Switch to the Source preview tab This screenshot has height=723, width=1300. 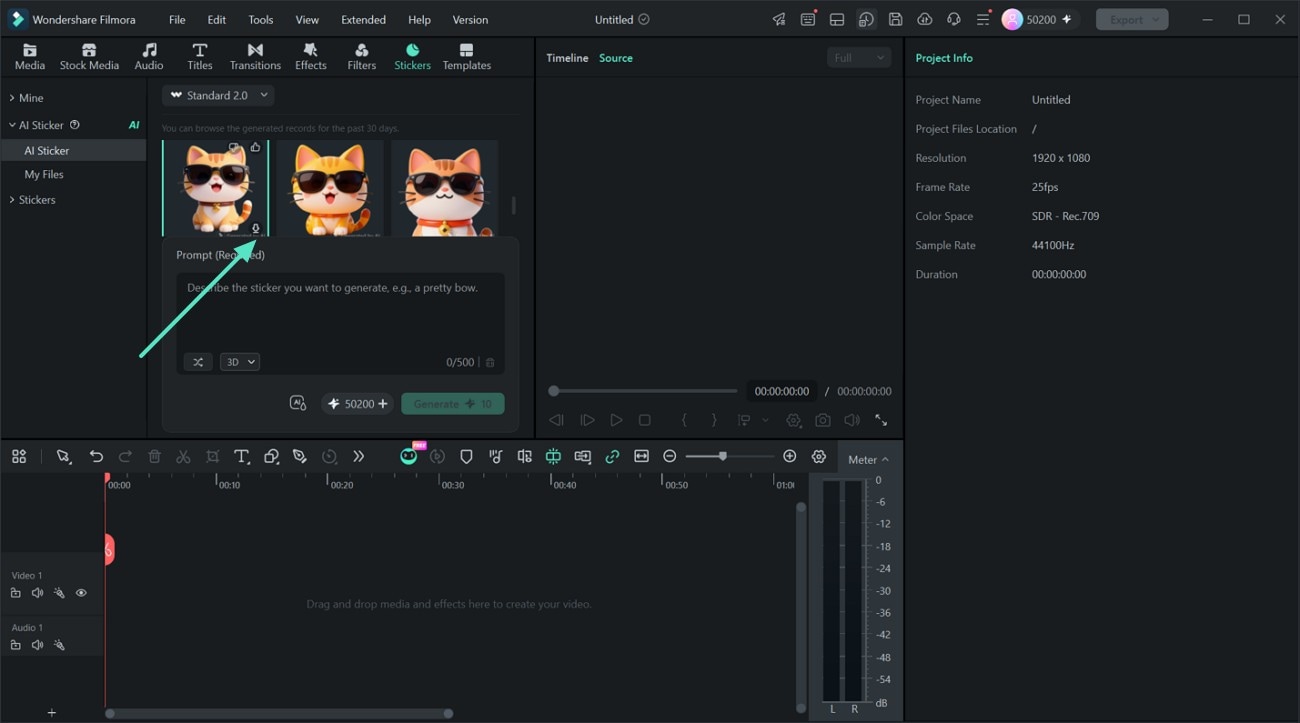click(616, 58)
